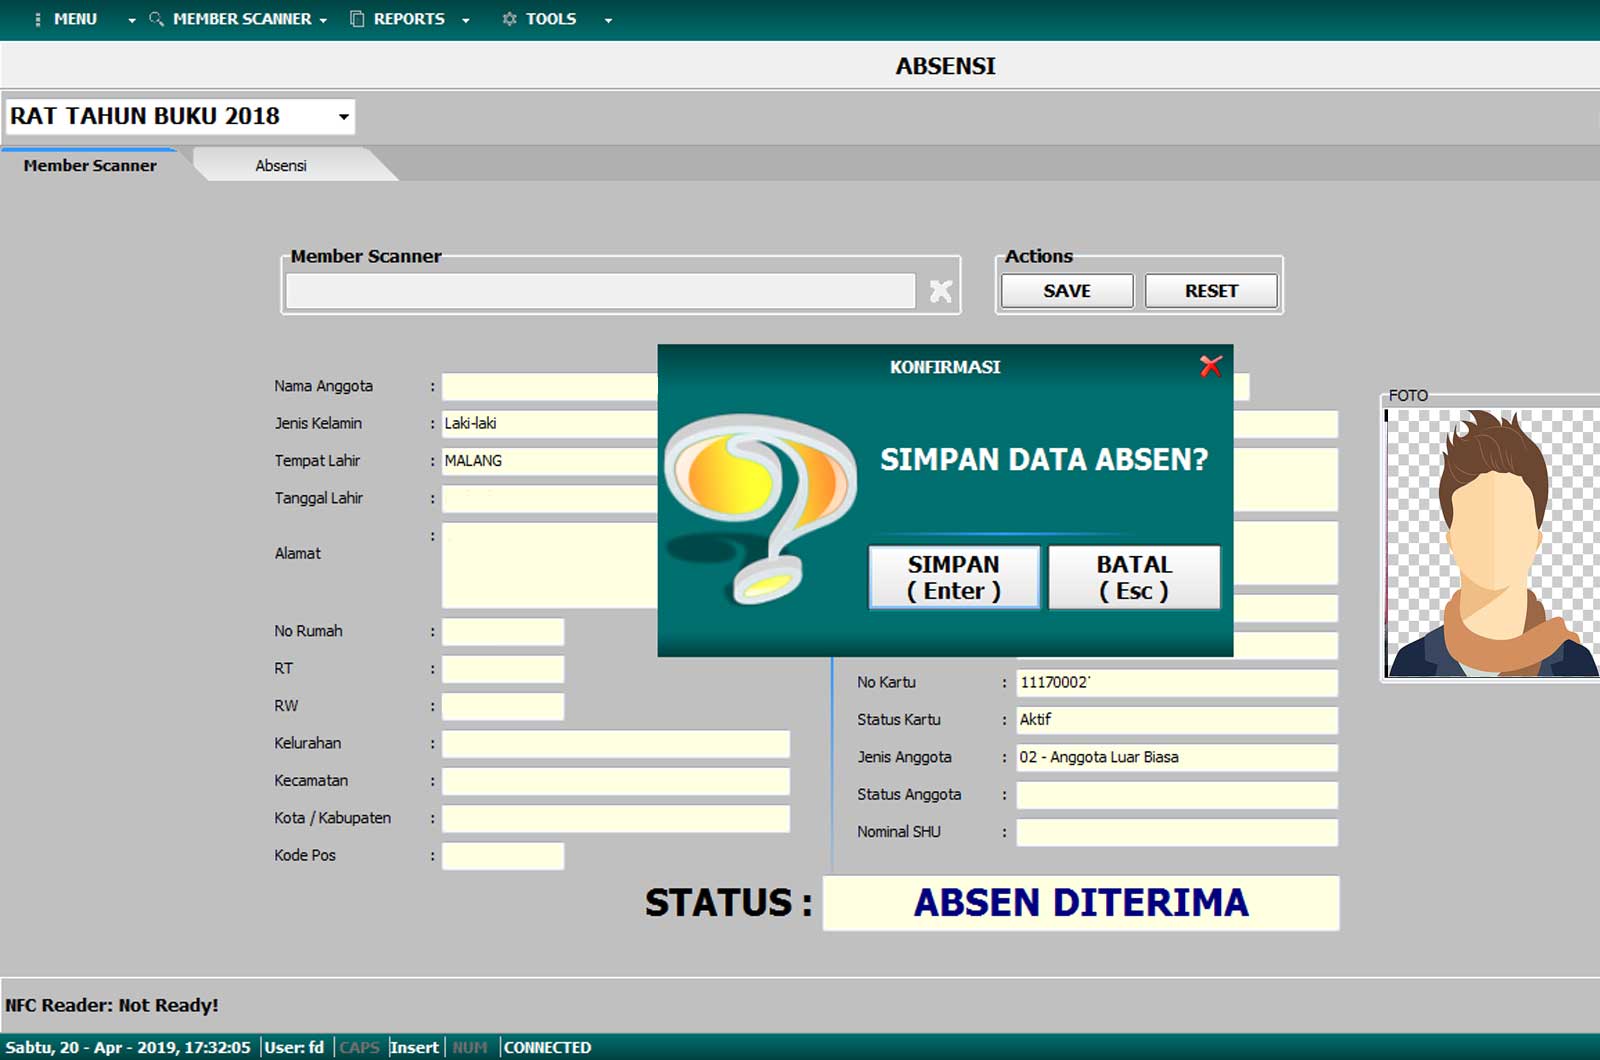Click the member photo thumbnail

(x=1491, y=542)
